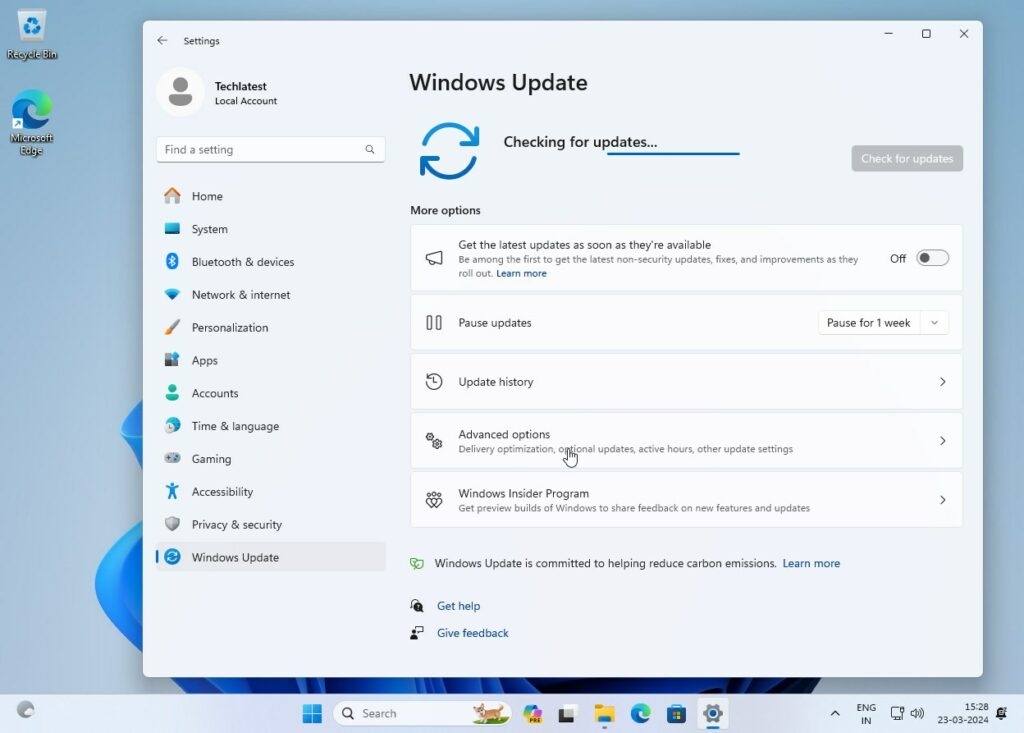Enable get the latest updates toggle
Screen dimensions: 1024x733
tap(932, 258)
